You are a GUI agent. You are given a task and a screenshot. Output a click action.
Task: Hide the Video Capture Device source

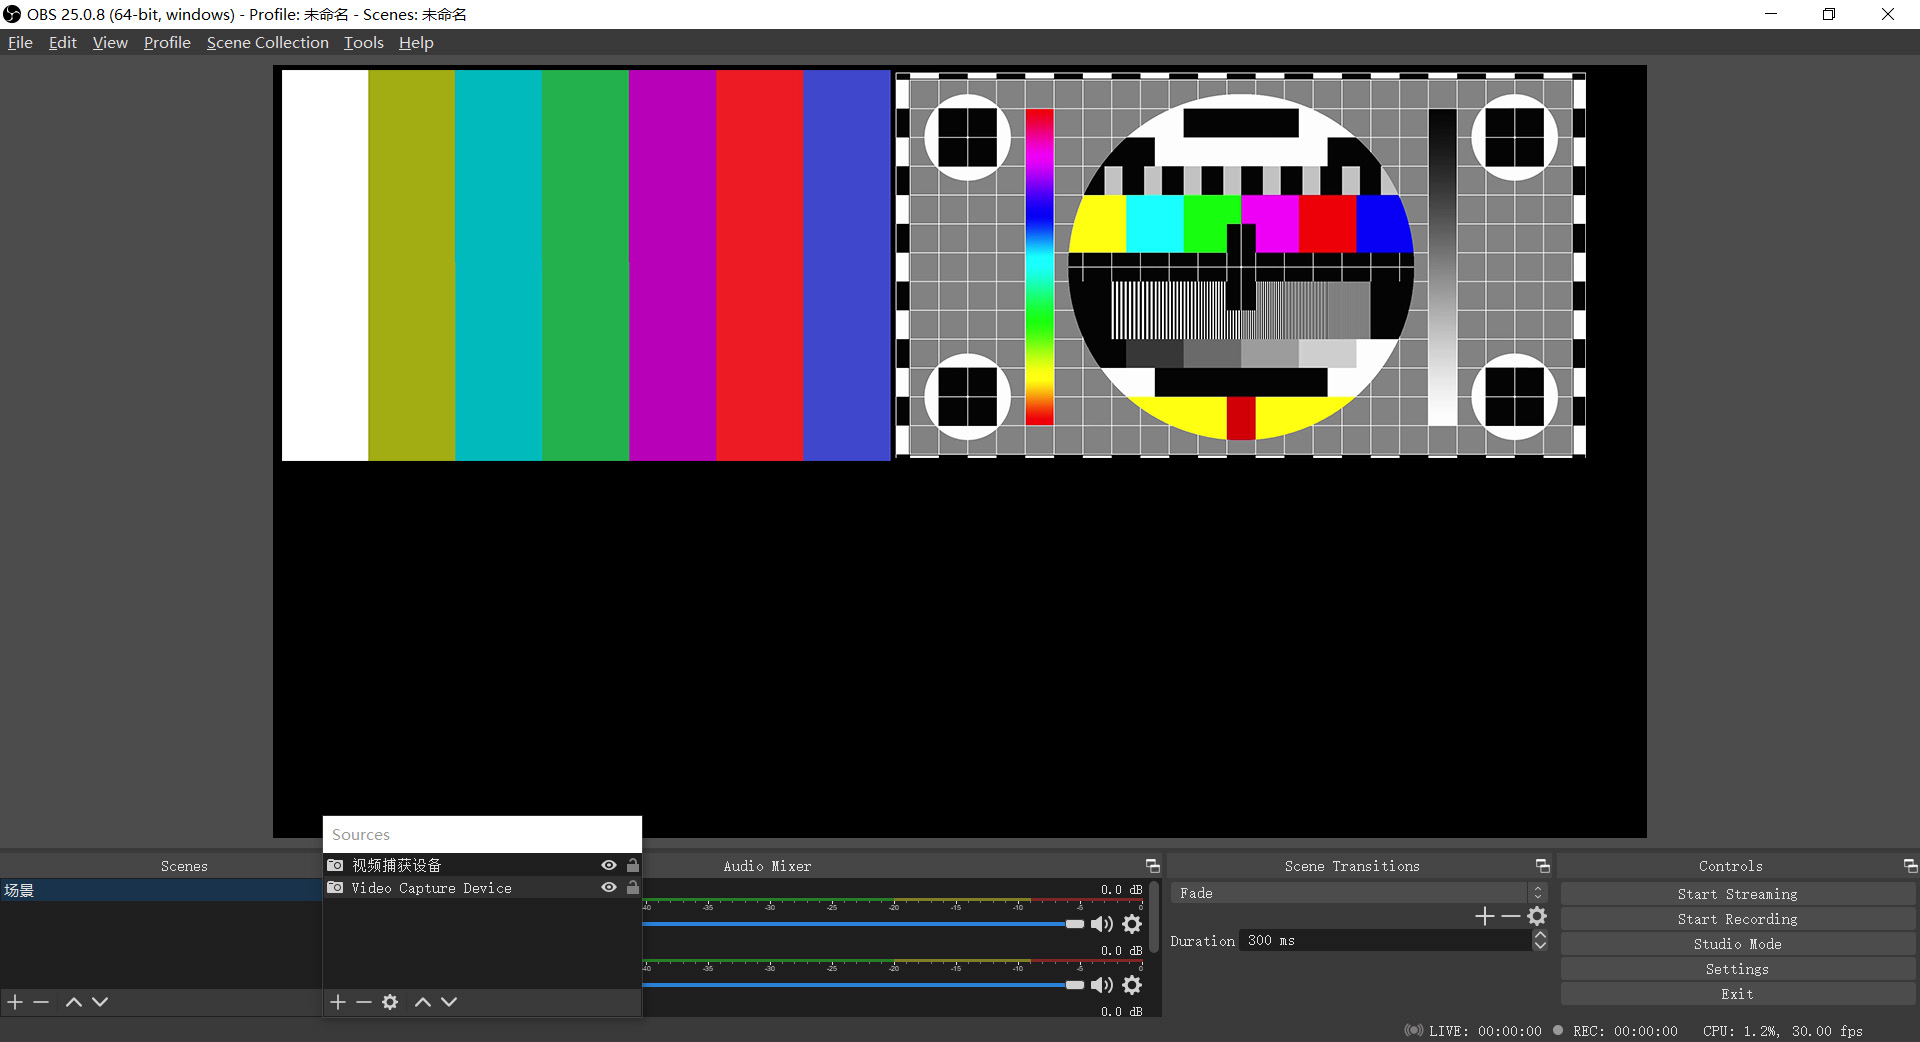(x=608, y=888)
